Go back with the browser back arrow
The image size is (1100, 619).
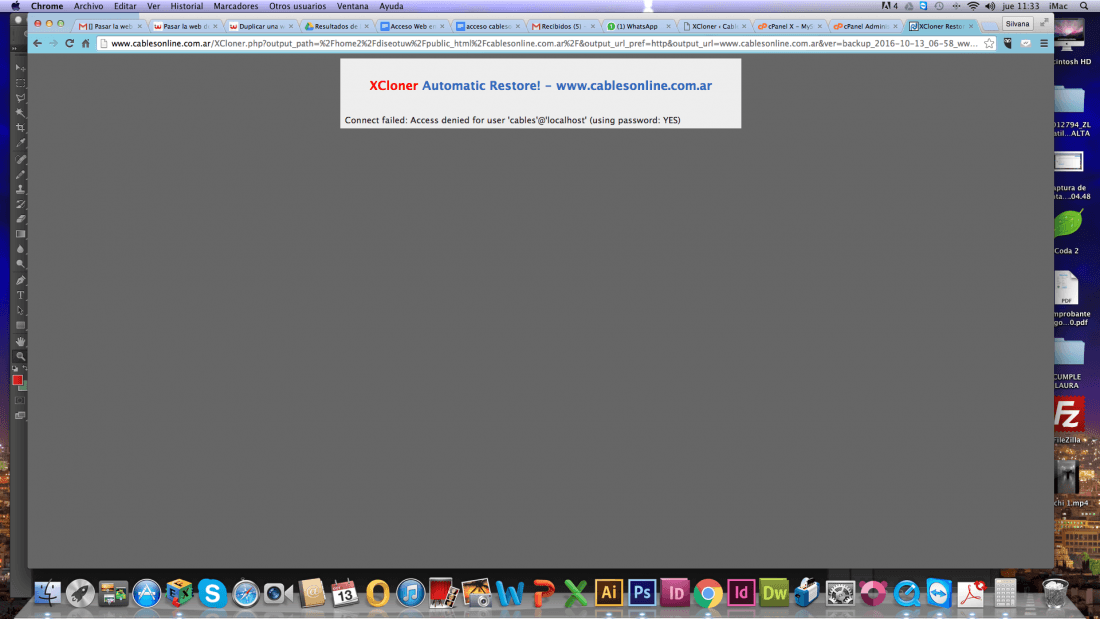pyautogui.click(x=37, y=44)
